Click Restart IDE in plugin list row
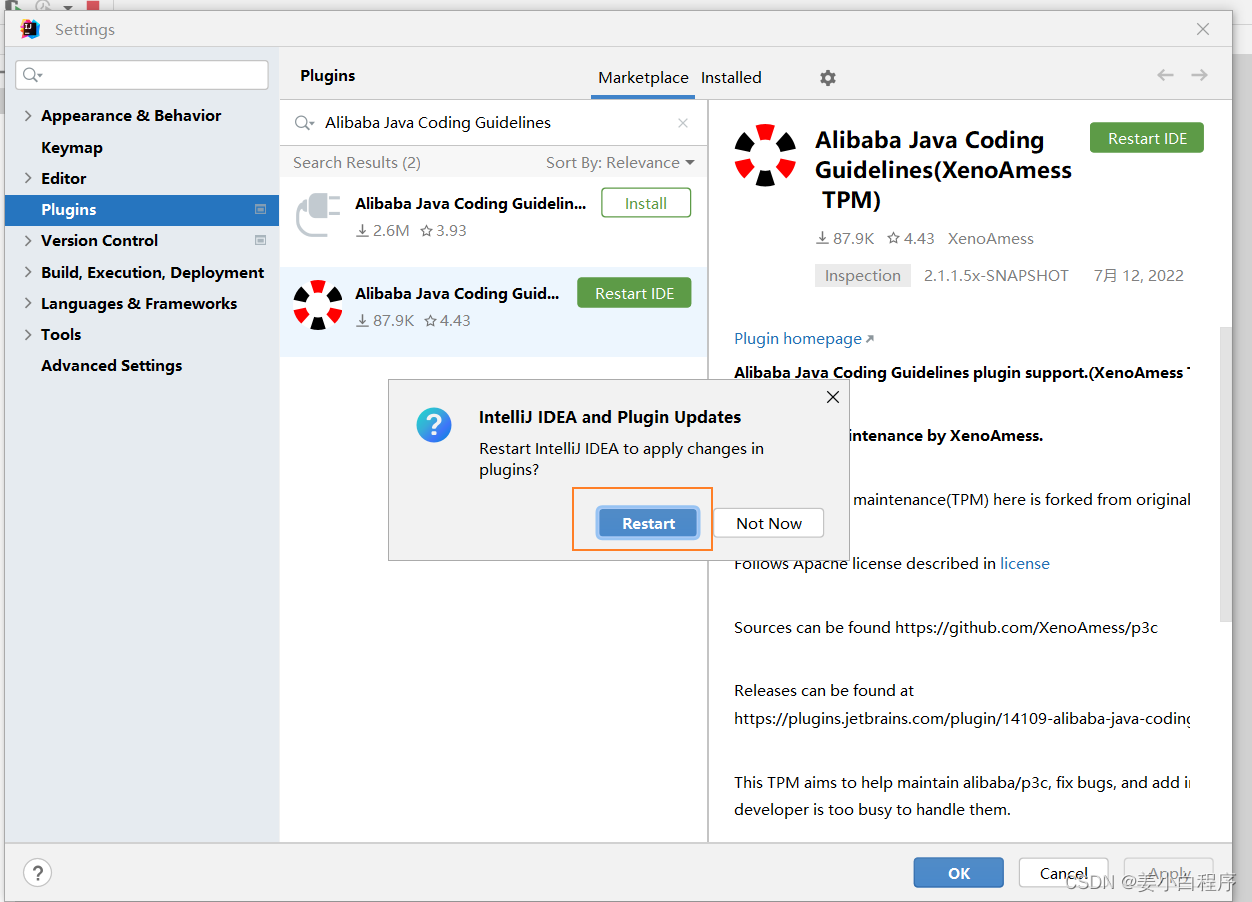This screenshot has width=1252, height=902. [634, 293]
